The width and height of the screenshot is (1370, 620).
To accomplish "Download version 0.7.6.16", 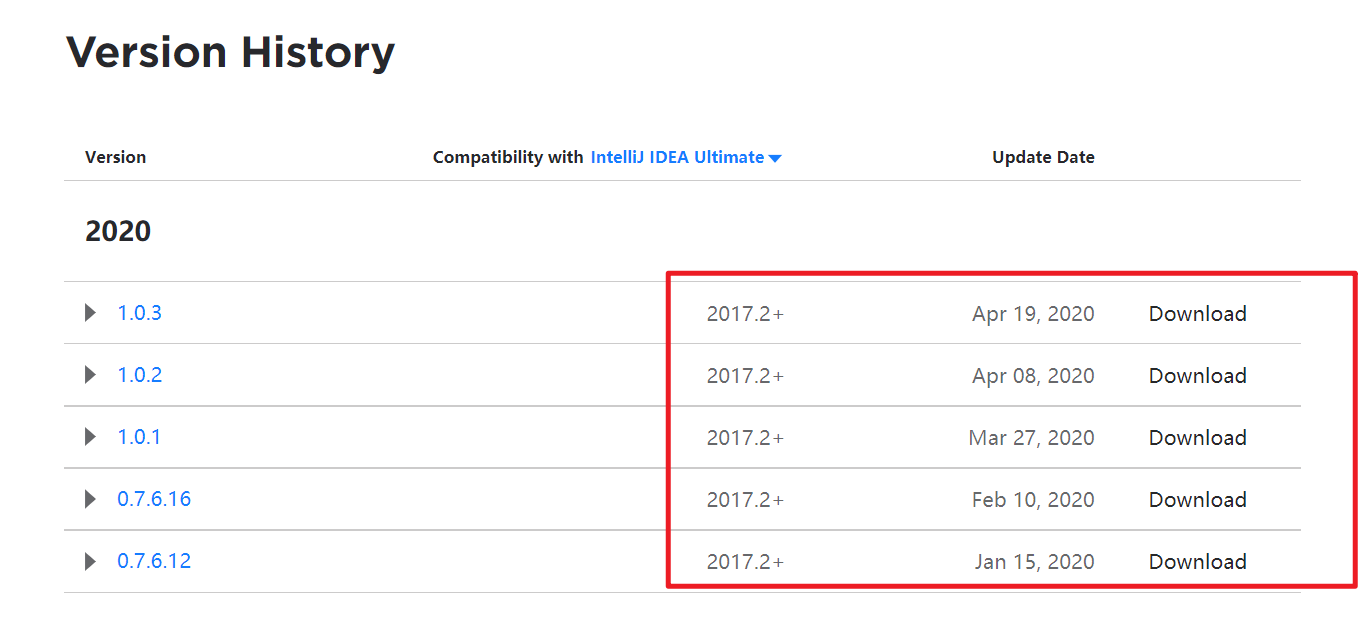I will coord(1197,500).
